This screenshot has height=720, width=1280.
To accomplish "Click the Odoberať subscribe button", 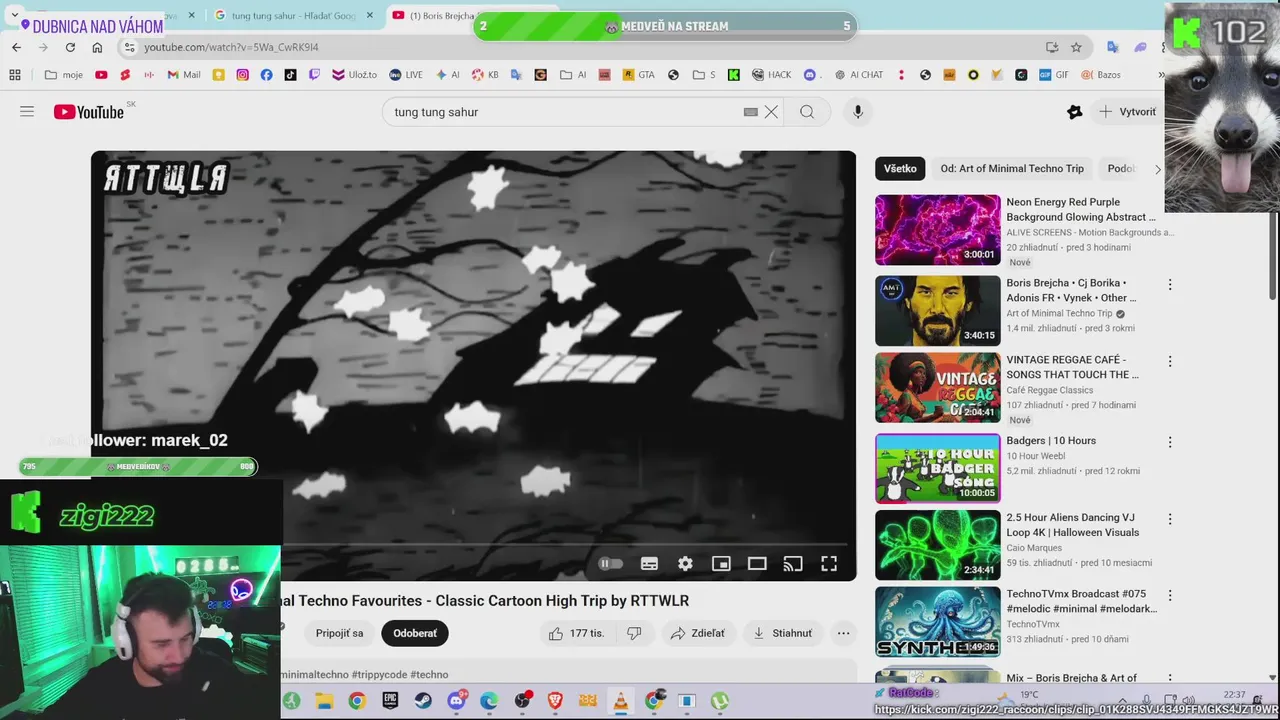I will (x=415, y=633).
